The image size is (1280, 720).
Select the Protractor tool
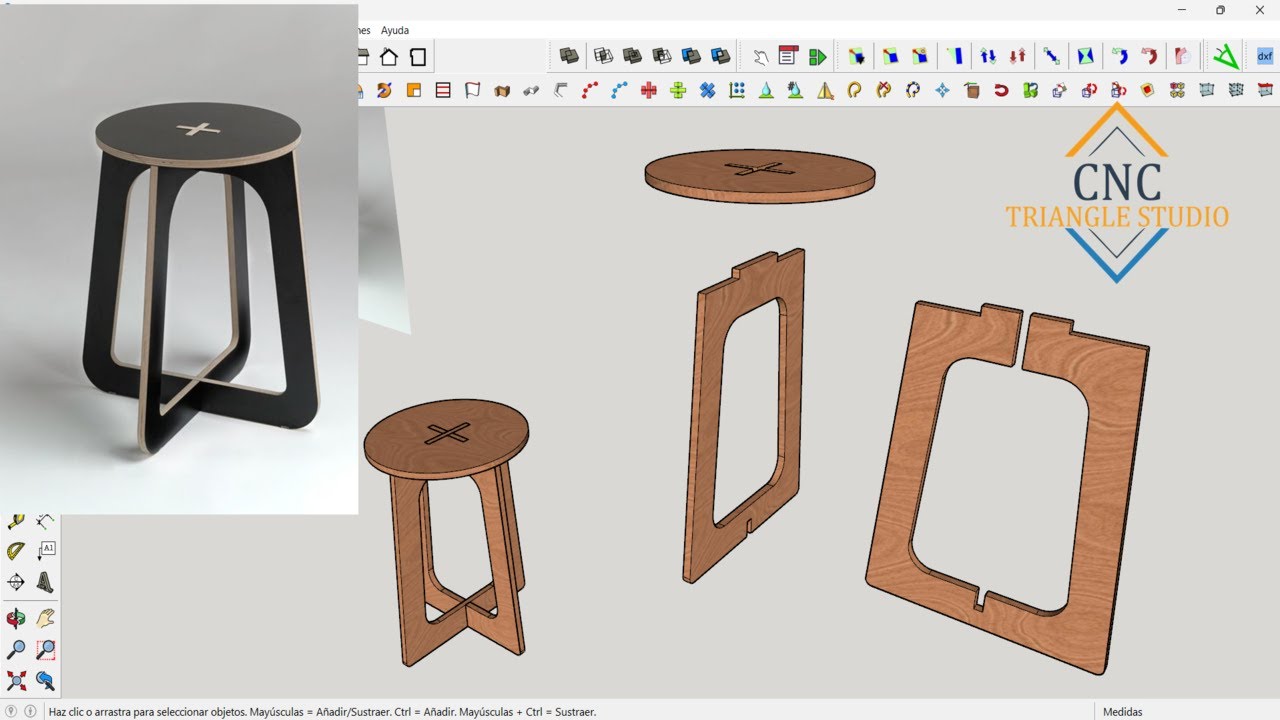point(16,550)
